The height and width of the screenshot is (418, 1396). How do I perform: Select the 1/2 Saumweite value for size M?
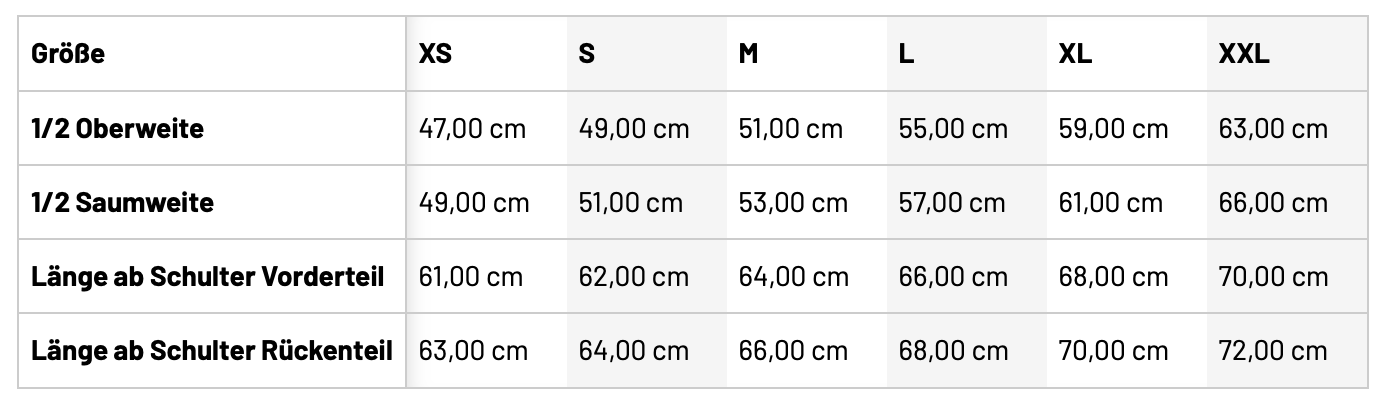[793, 203]
